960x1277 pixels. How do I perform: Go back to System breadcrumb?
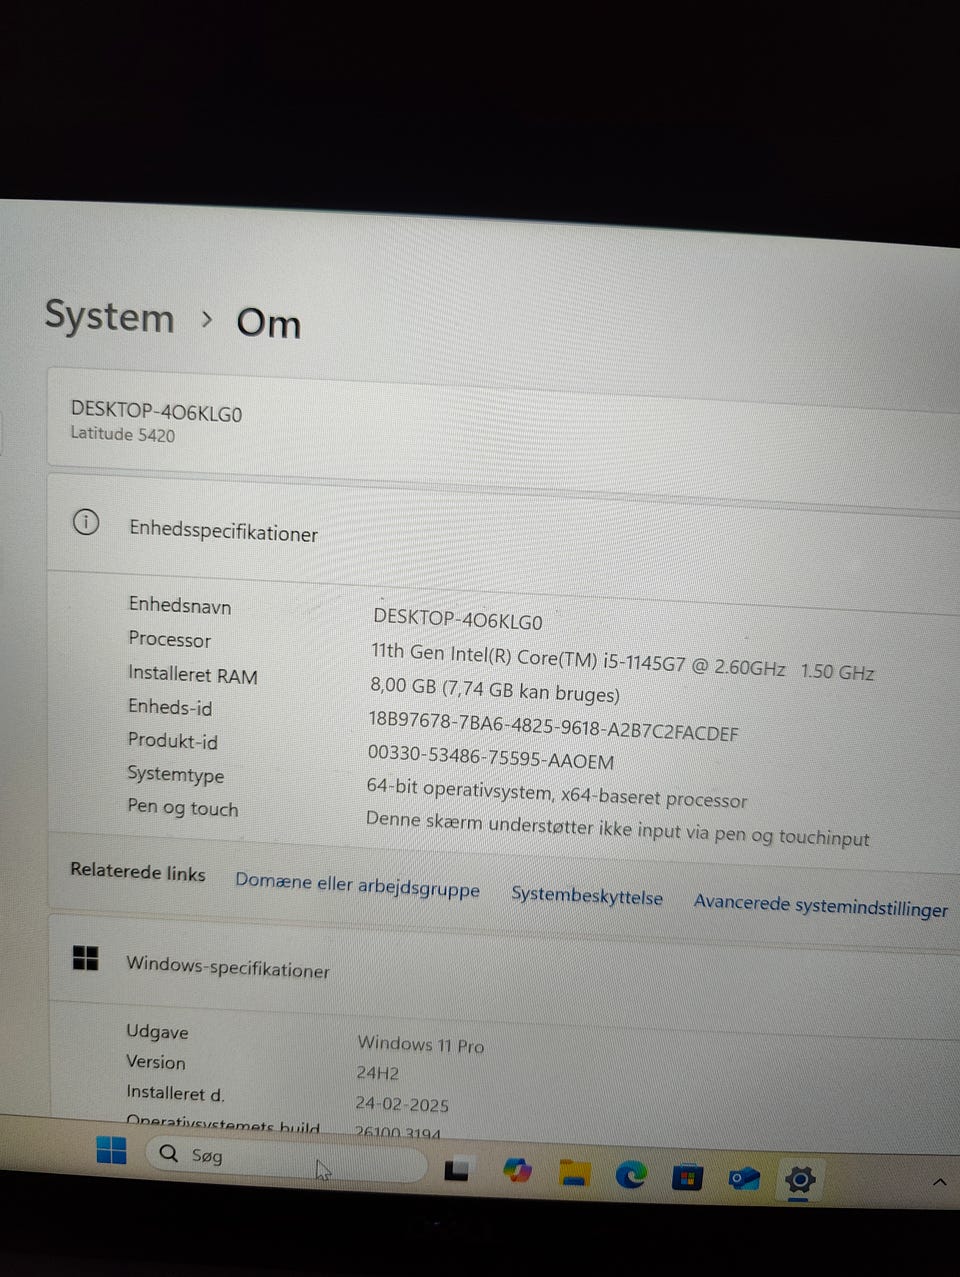[109, 317]
